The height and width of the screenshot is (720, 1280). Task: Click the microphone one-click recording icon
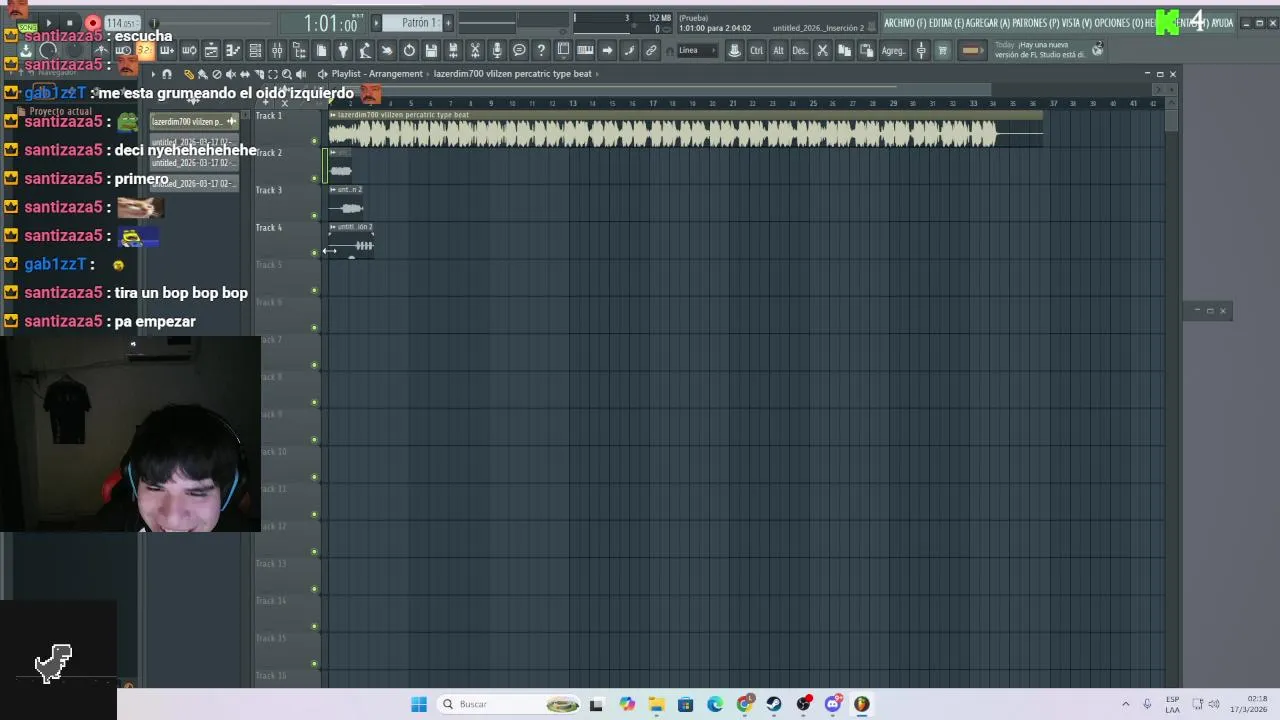point(497,50)
